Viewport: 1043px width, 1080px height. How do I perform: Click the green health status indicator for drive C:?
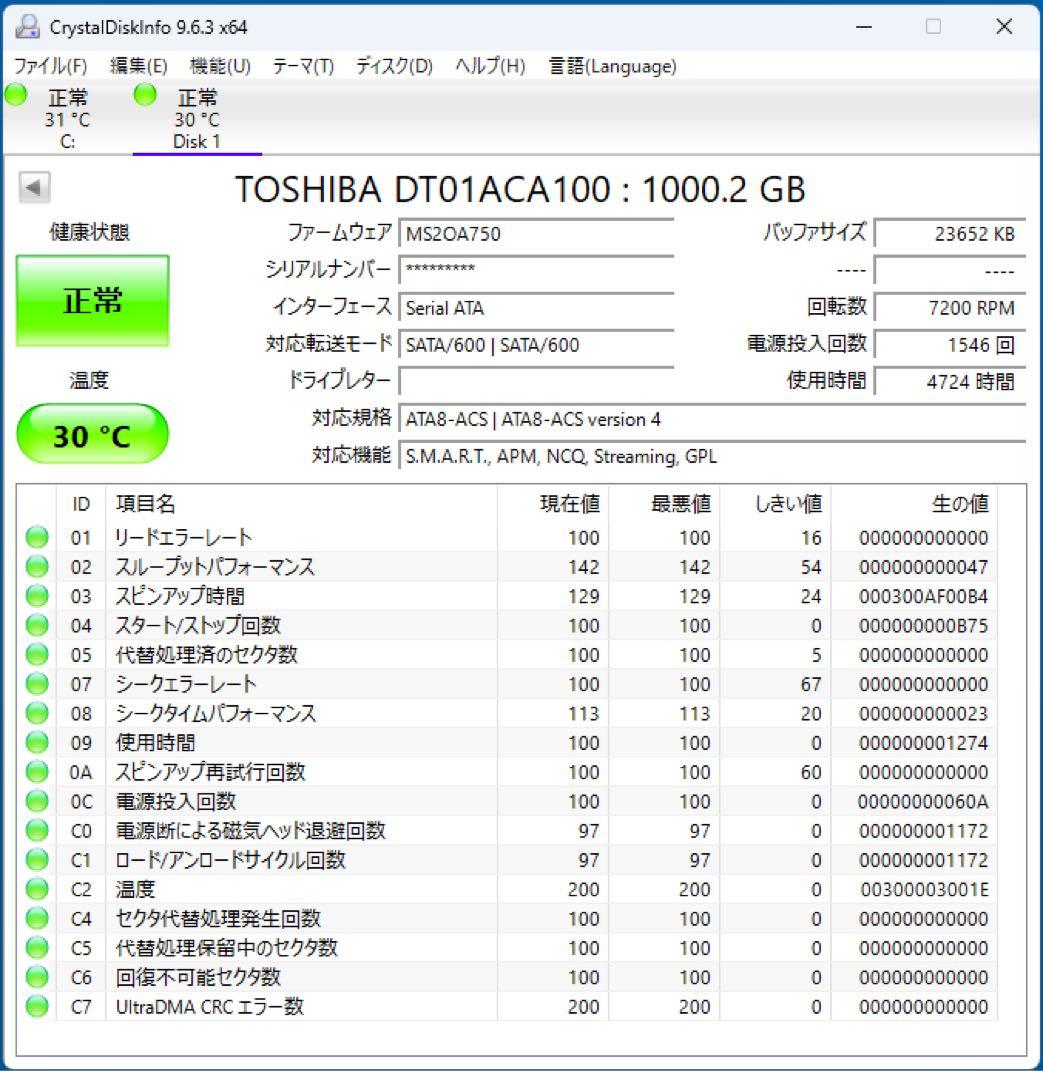coord(14,94)
